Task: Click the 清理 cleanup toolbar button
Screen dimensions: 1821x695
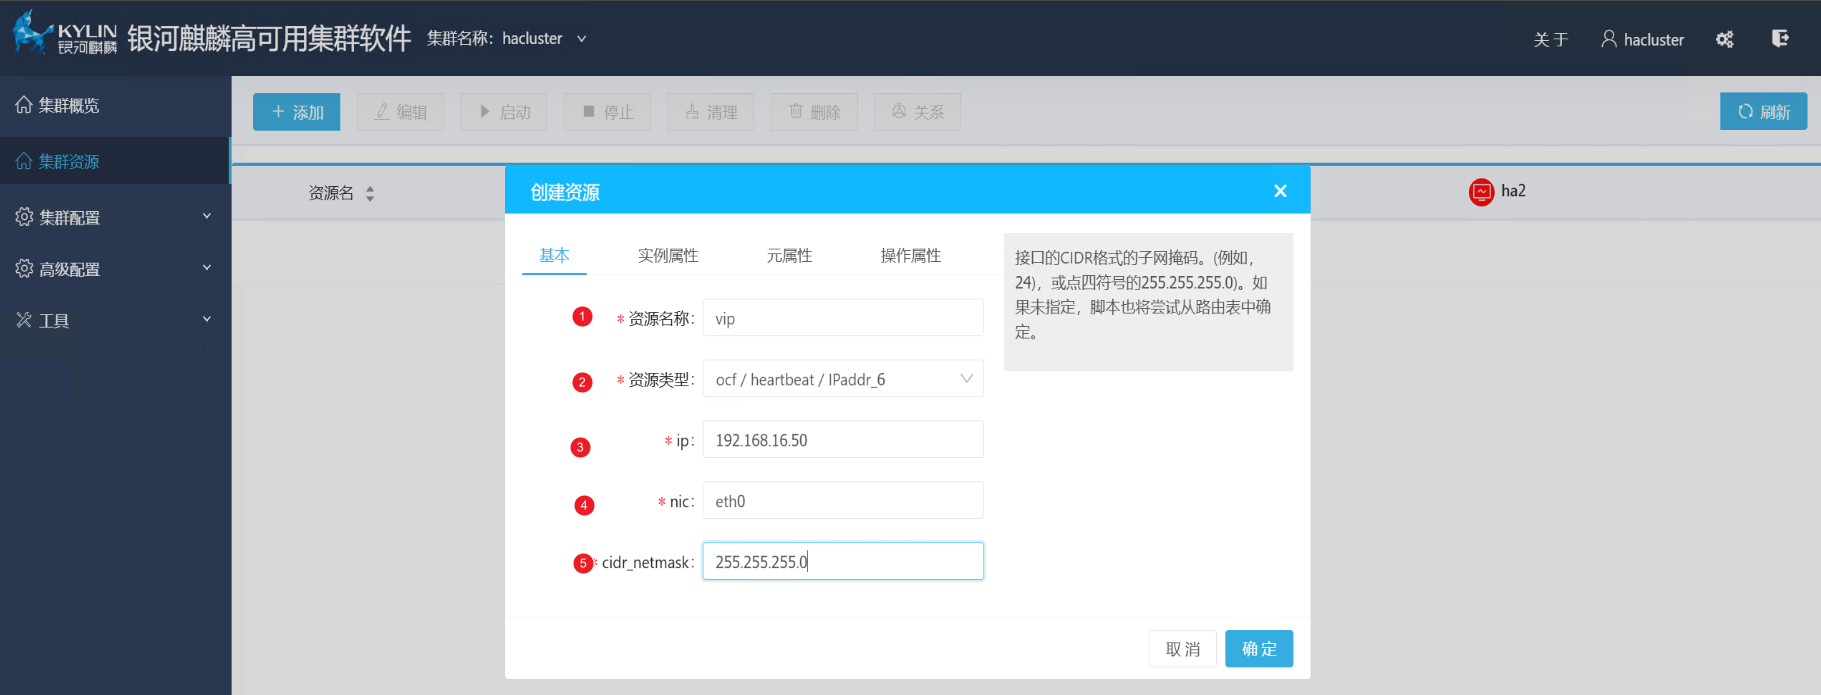Action: click(x=711, y=112)
